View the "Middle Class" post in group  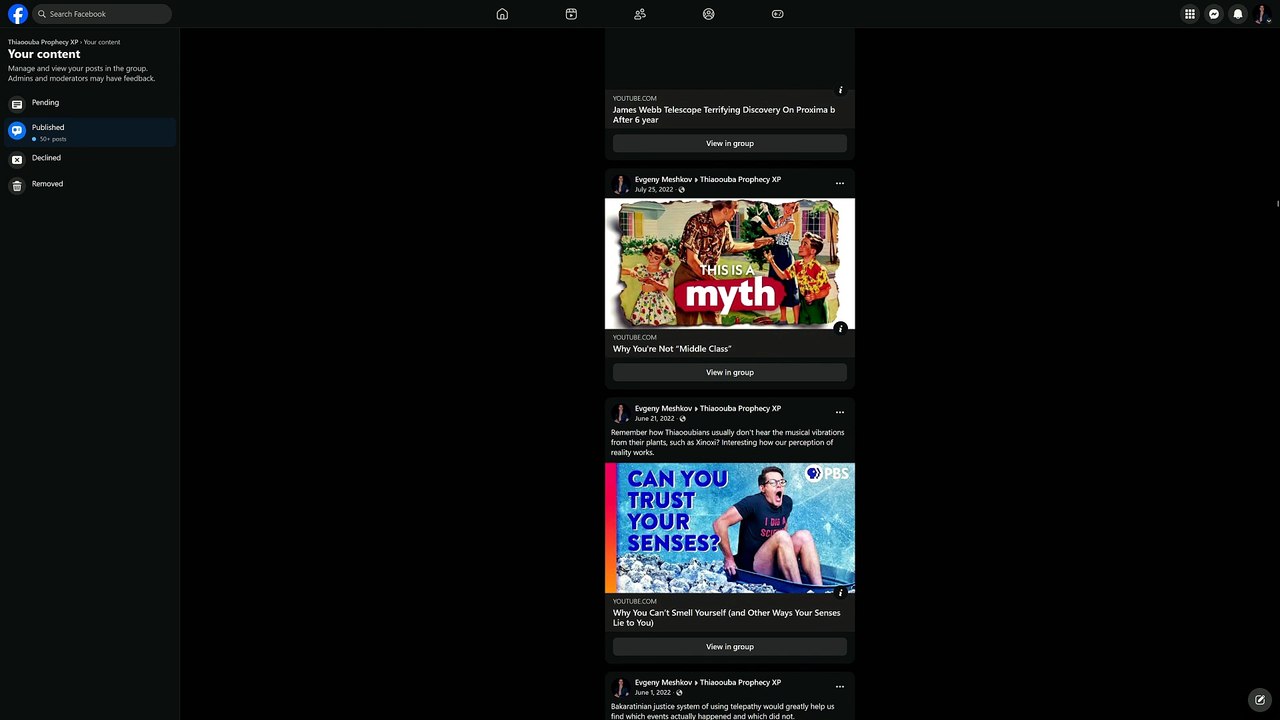pyautogui.click(x=730, y=372)
